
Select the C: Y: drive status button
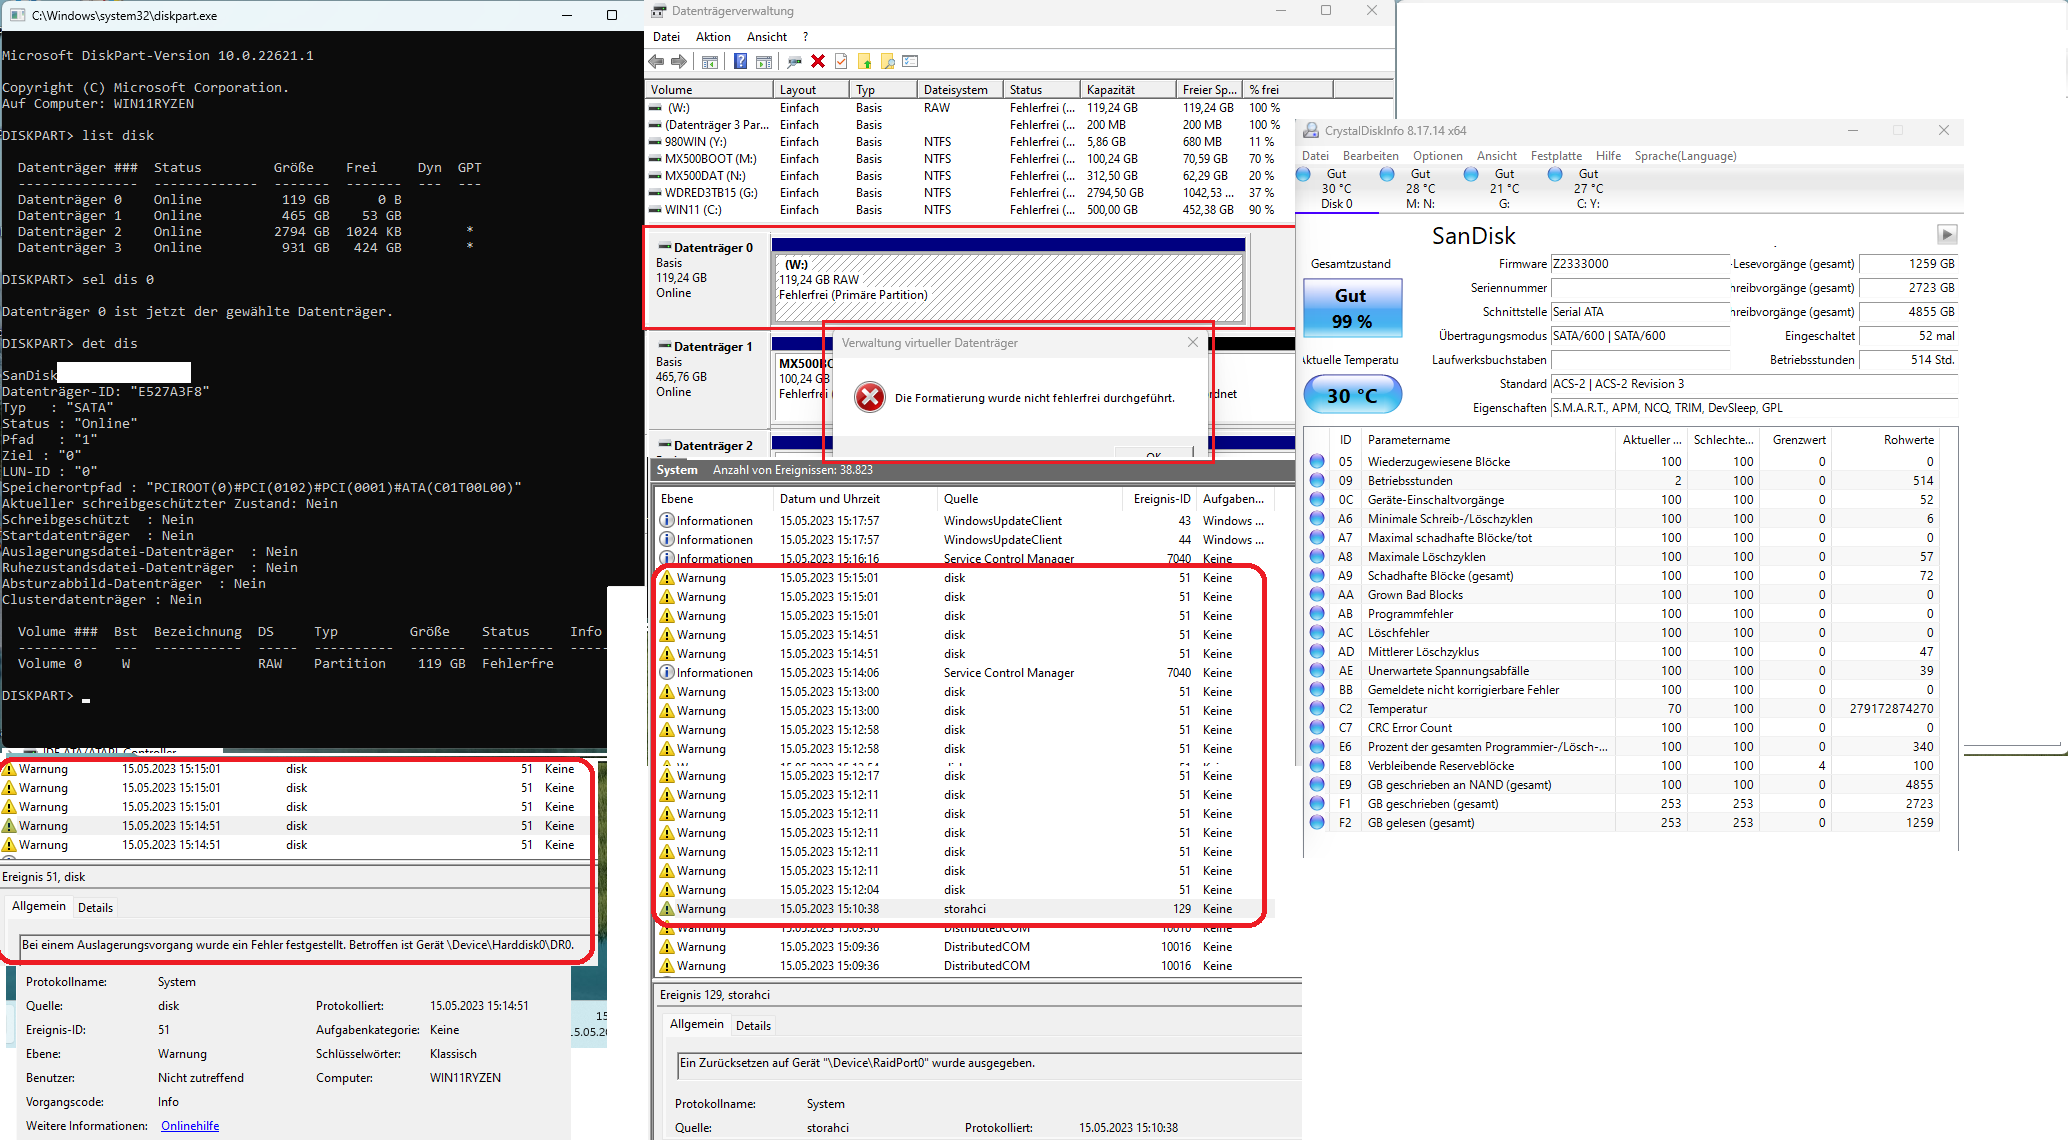pos(1587,188)
